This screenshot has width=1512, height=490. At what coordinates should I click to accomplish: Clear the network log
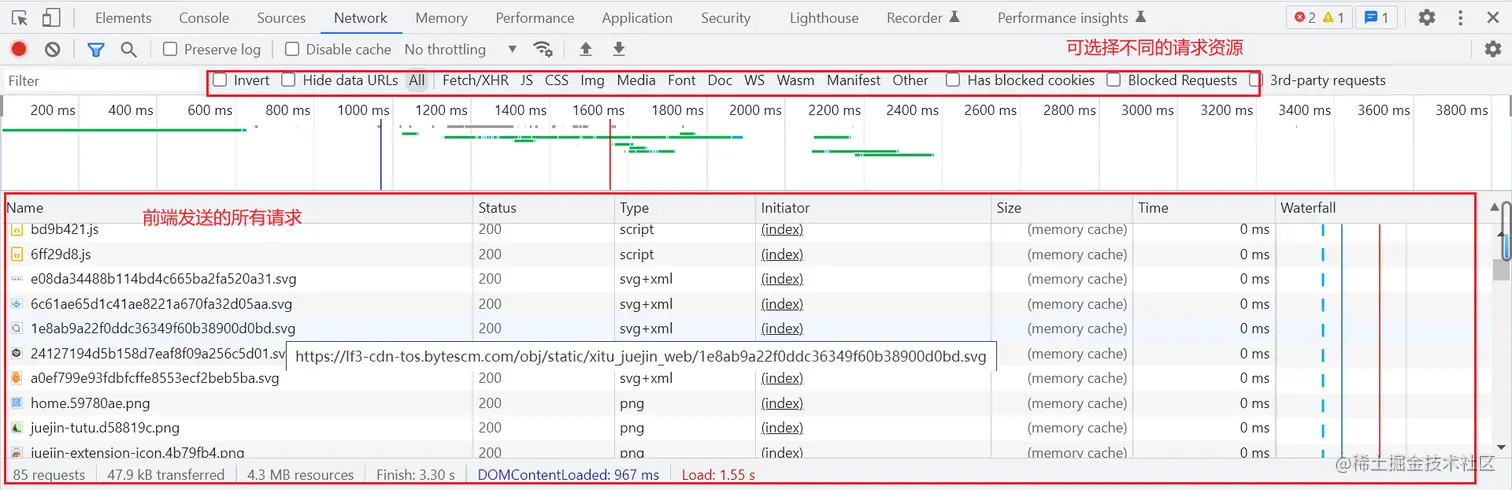point(52,49)
